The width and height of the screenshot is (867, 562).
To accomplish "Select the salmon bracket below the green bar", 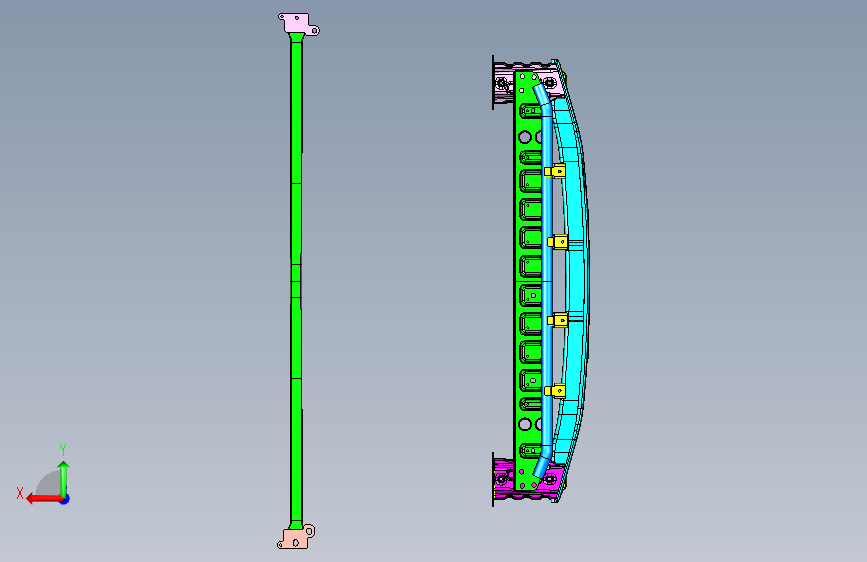I will pos(296,538).
